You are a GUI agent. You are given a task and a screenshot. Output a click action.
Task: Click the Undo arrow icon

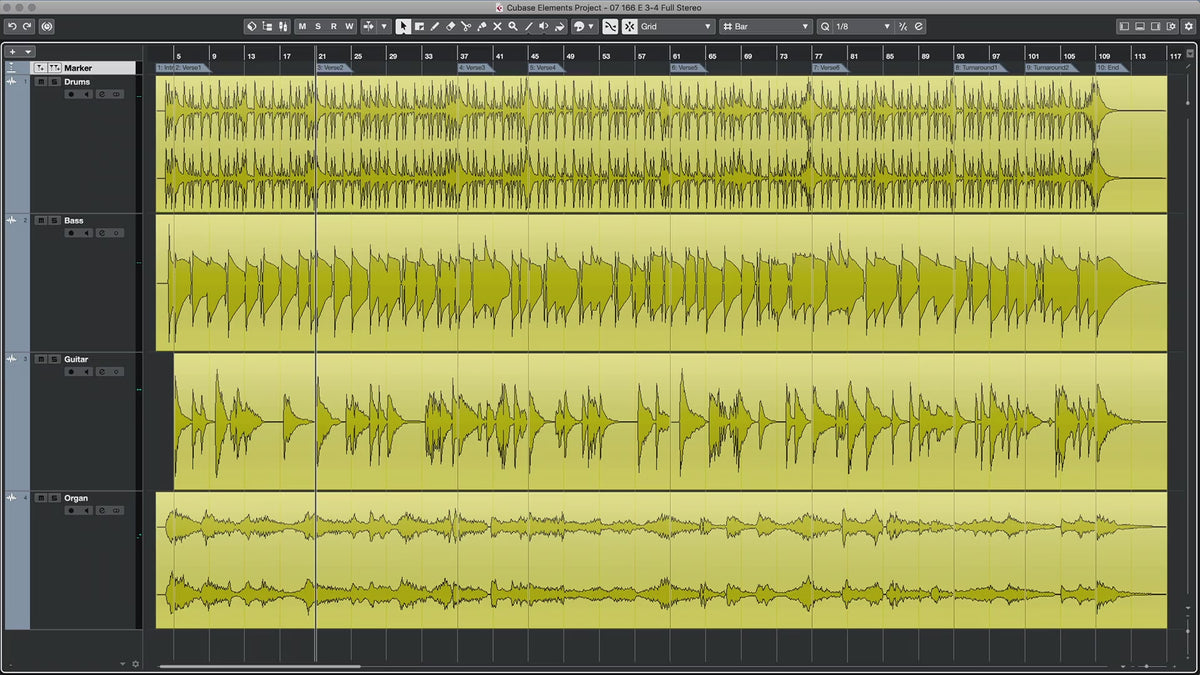[x=12, y=26]
